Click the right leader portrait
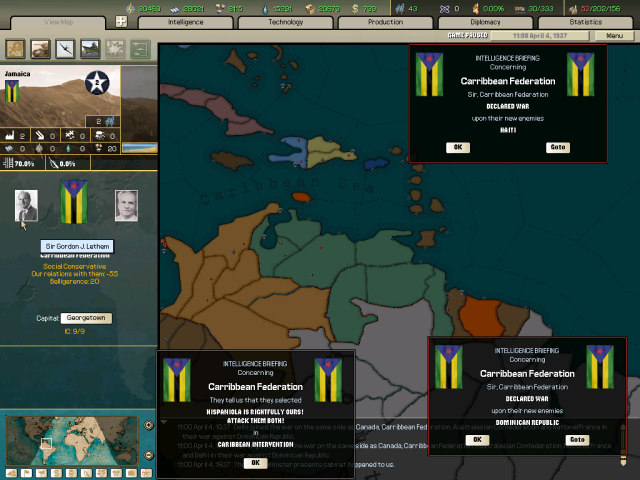 126,206
